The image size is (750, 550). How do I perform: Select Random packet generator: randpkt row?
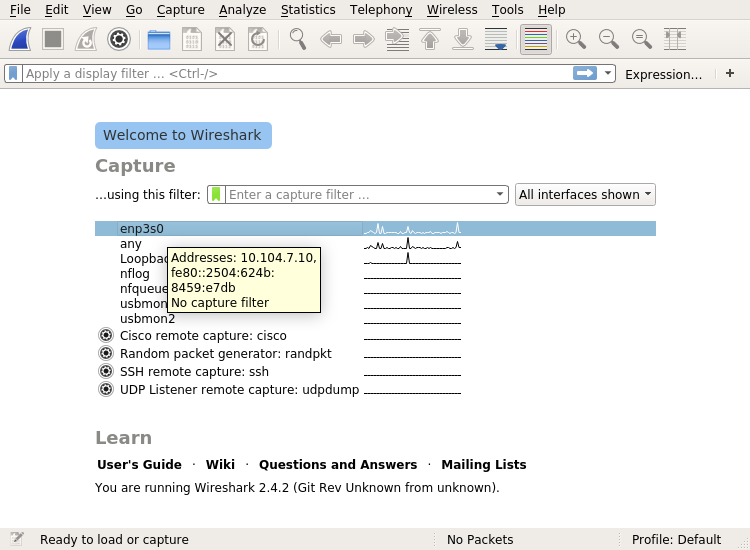point(375,354)
